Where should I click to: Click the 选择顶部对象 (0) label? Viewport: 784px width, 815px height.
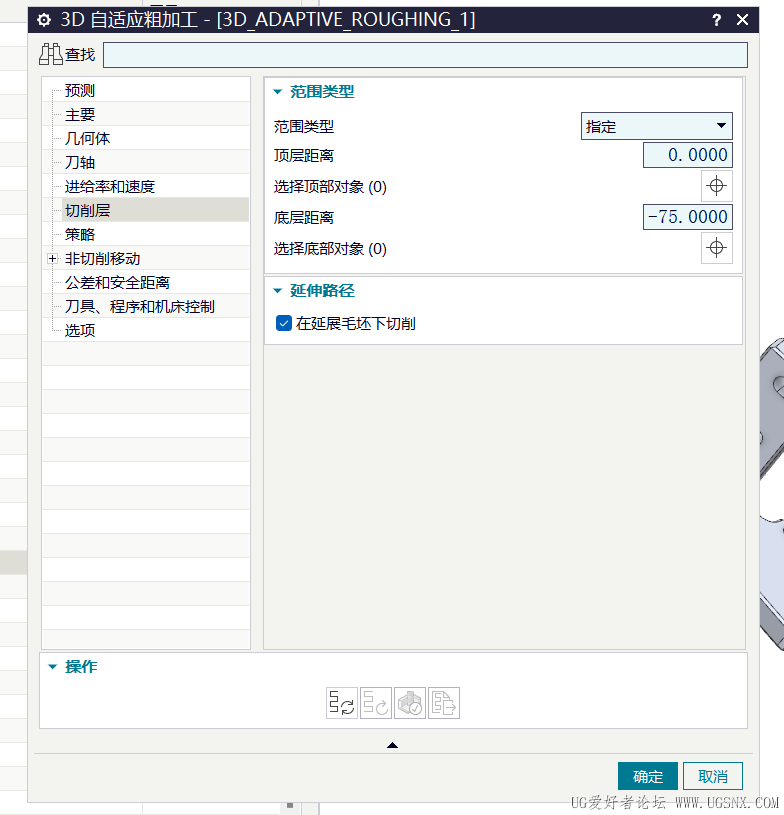(x=330, y=187)
